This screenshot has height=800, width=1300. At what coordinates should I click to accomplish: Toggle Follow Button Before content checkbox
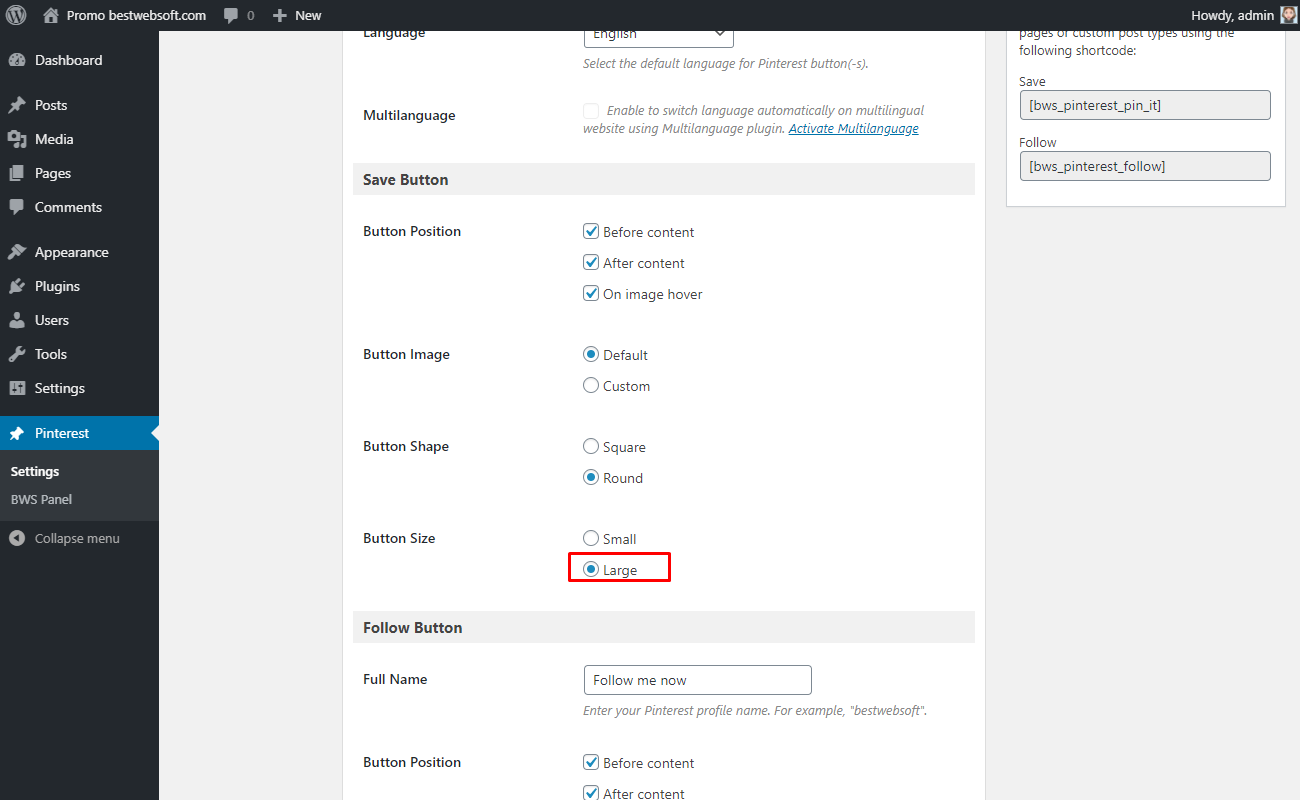(x=591, y=763)
